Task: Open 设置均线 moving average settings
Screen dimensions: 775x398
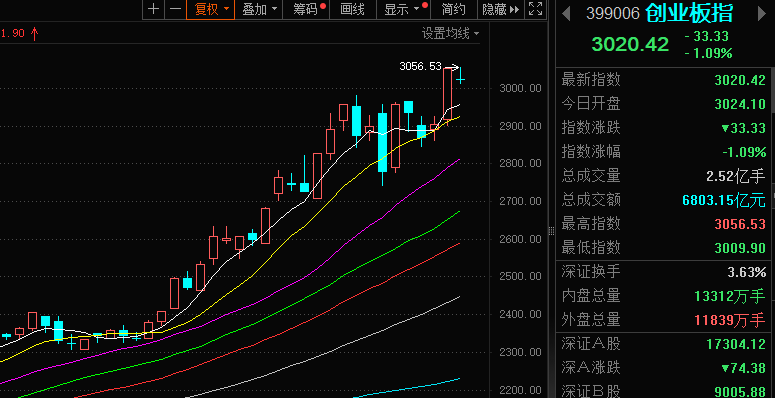Action: point(450,34)
